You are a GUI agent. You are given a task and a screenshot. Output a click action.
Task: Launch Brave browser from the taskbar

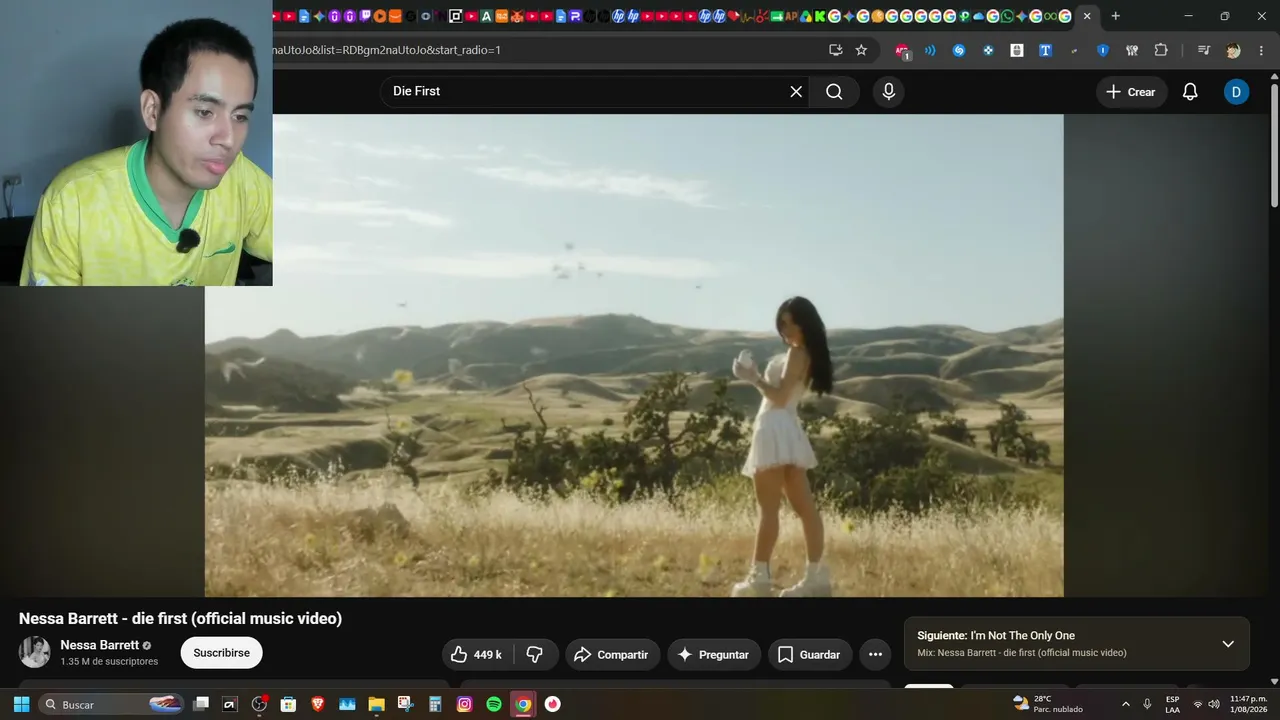click(318, 704)
